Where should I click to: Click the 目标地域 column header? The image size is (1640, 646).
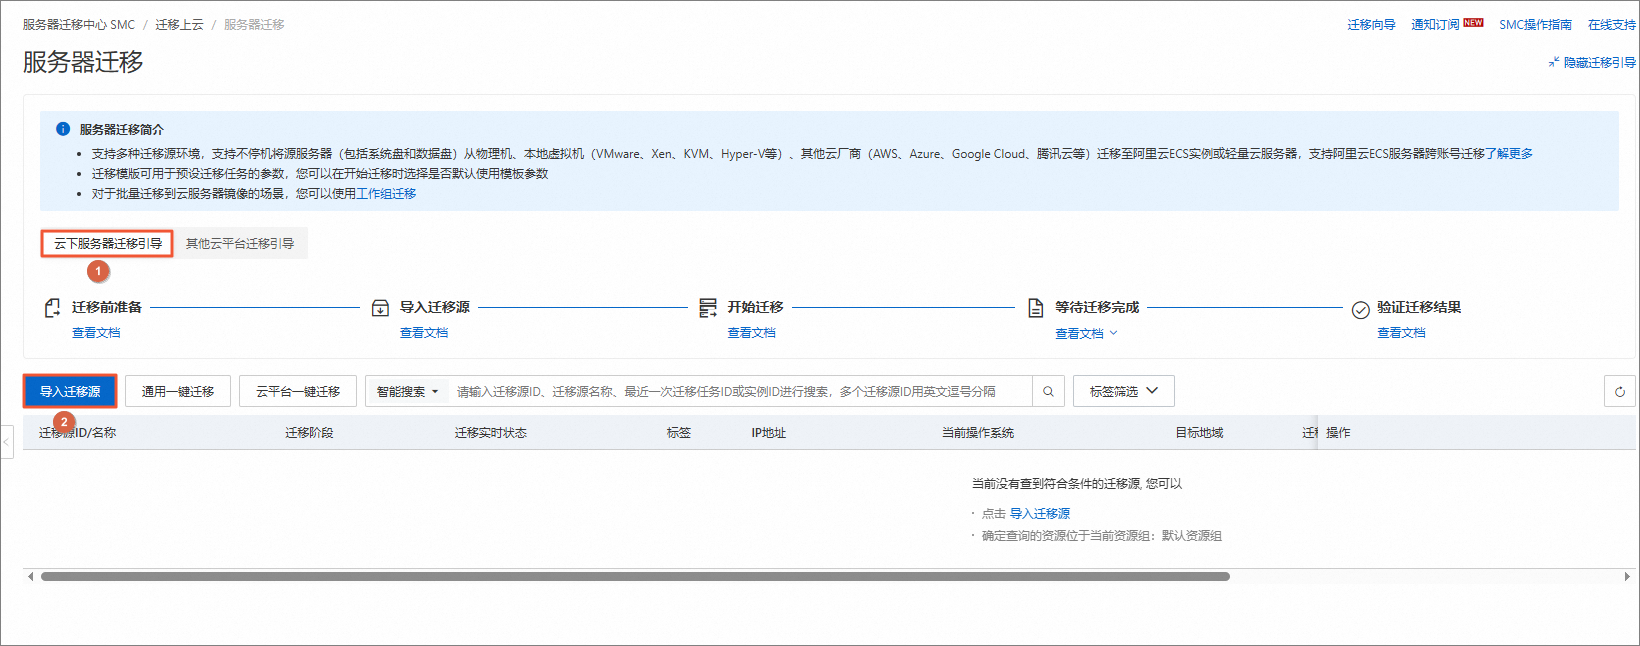pos(1199,433)
